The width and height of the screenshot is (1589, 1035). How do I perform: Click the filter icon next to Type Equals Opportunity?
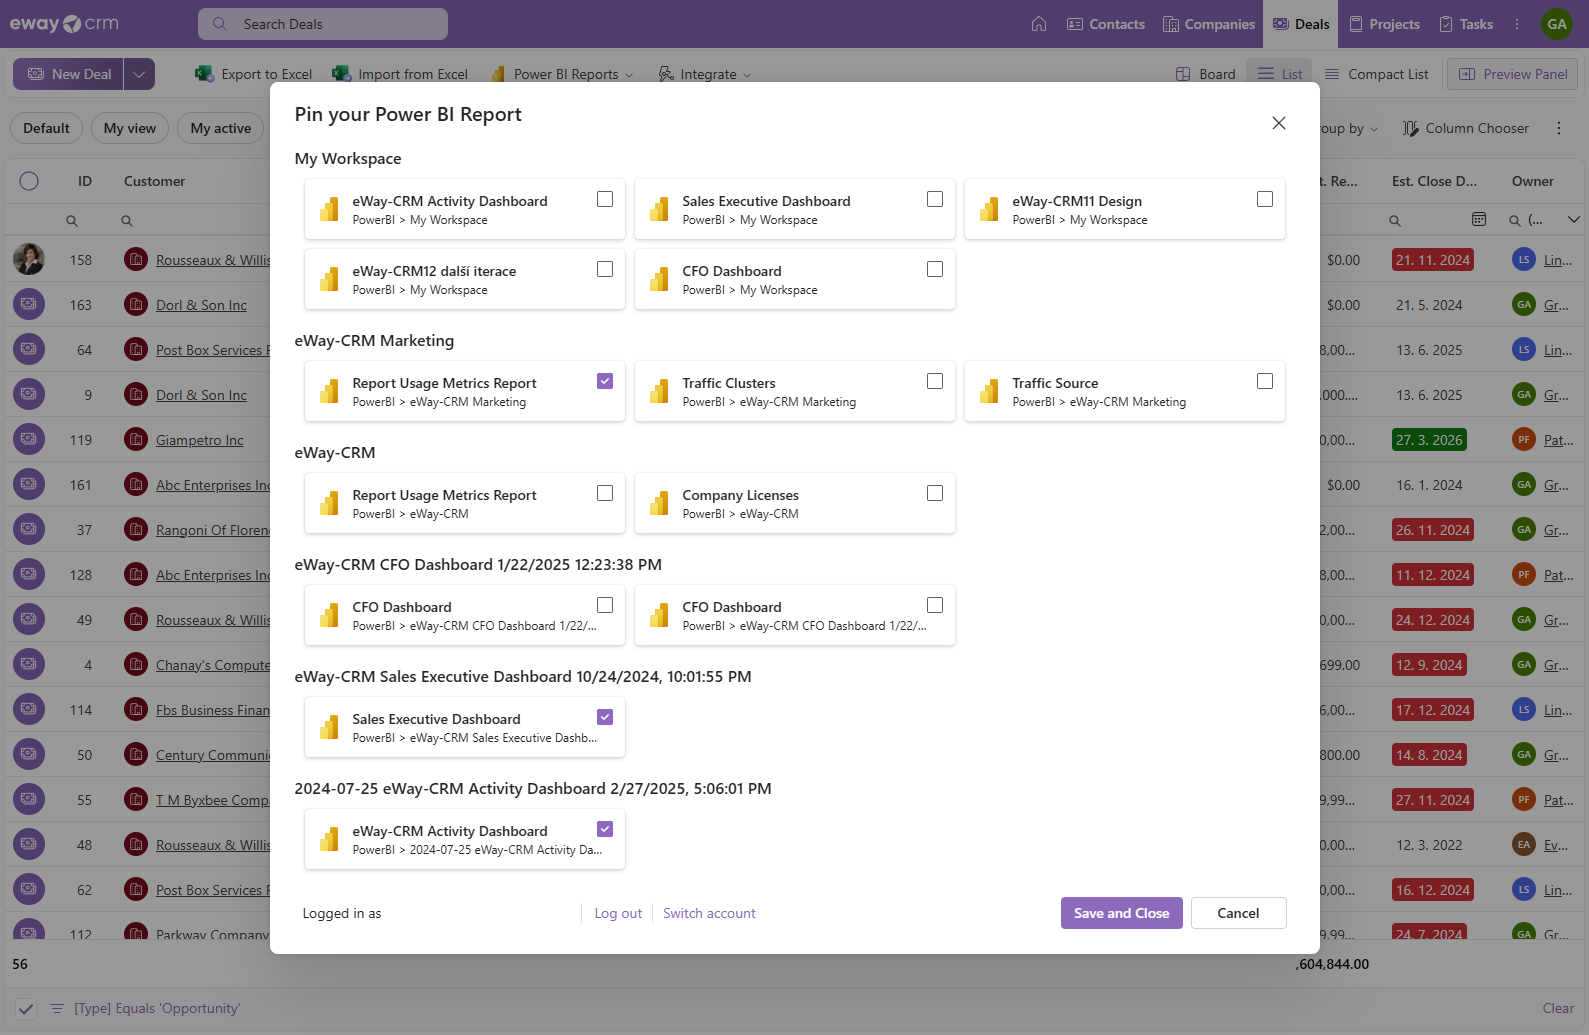click(57, 1008)
